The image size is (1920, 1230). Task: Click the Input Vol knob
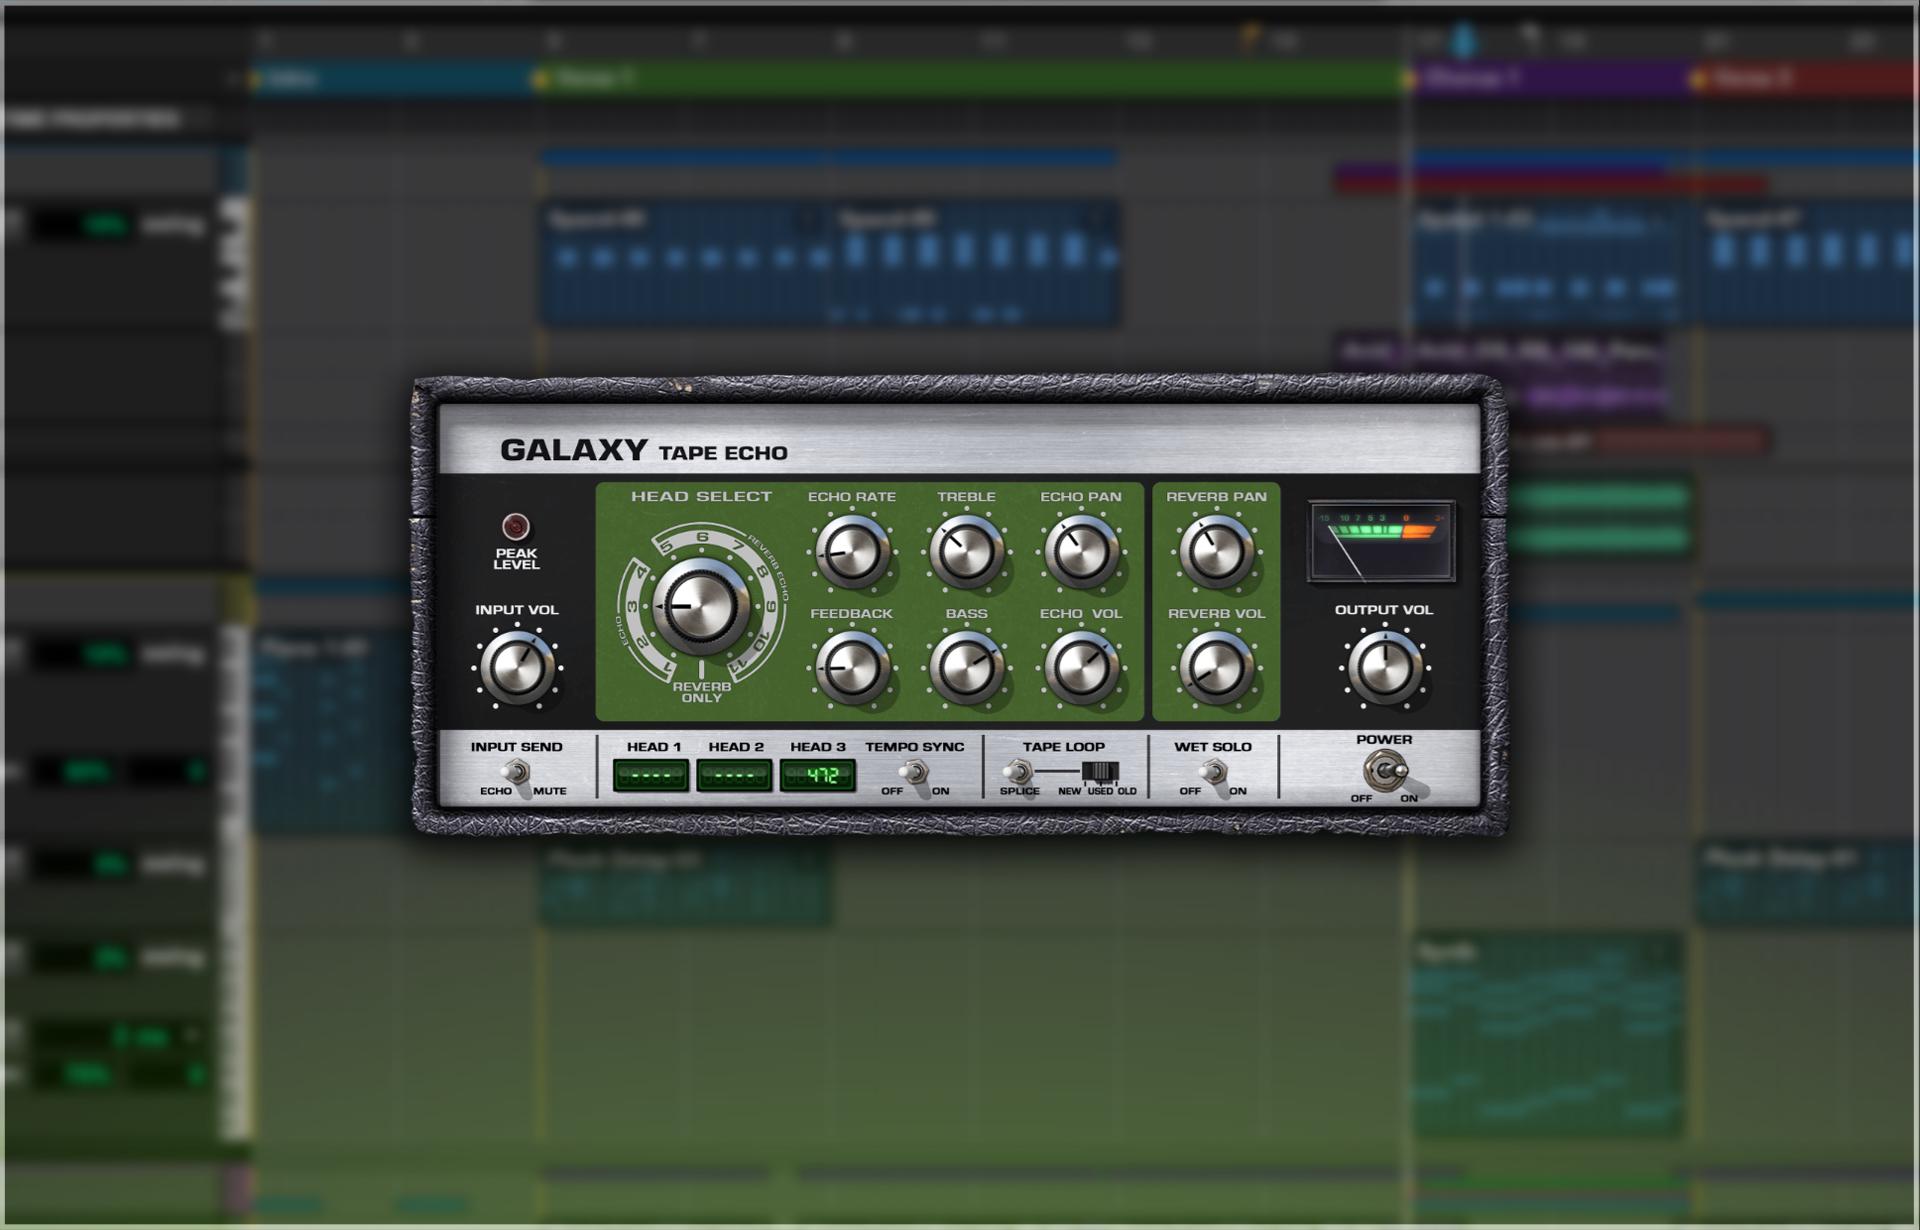(x=517, y=667)
